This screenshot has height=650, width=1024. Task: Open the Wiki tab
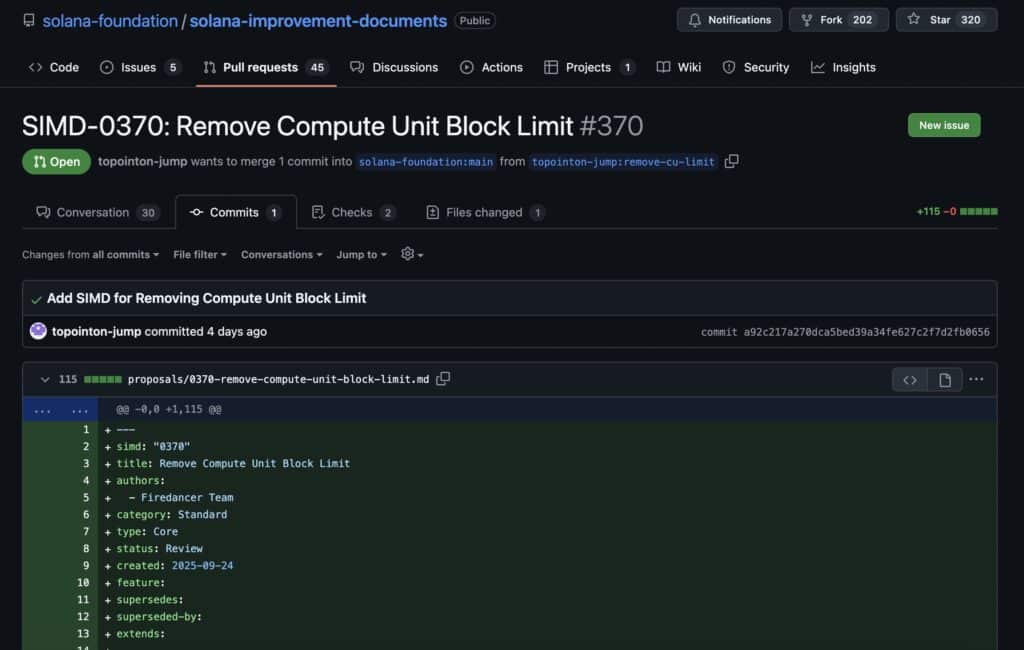pyautogui.click(x=679, y=67)
